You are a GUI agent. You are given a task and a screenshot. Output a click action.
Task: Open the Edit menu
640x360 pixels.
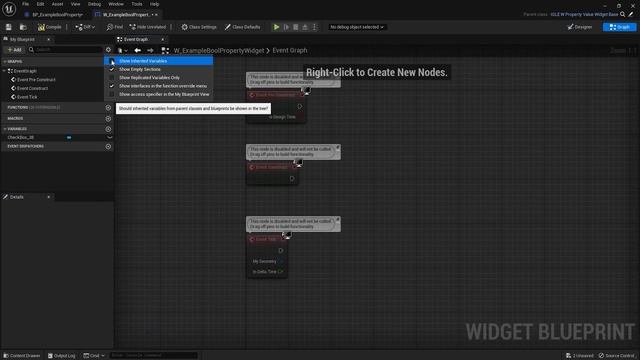pyautogui.click(x=40, y=4)
